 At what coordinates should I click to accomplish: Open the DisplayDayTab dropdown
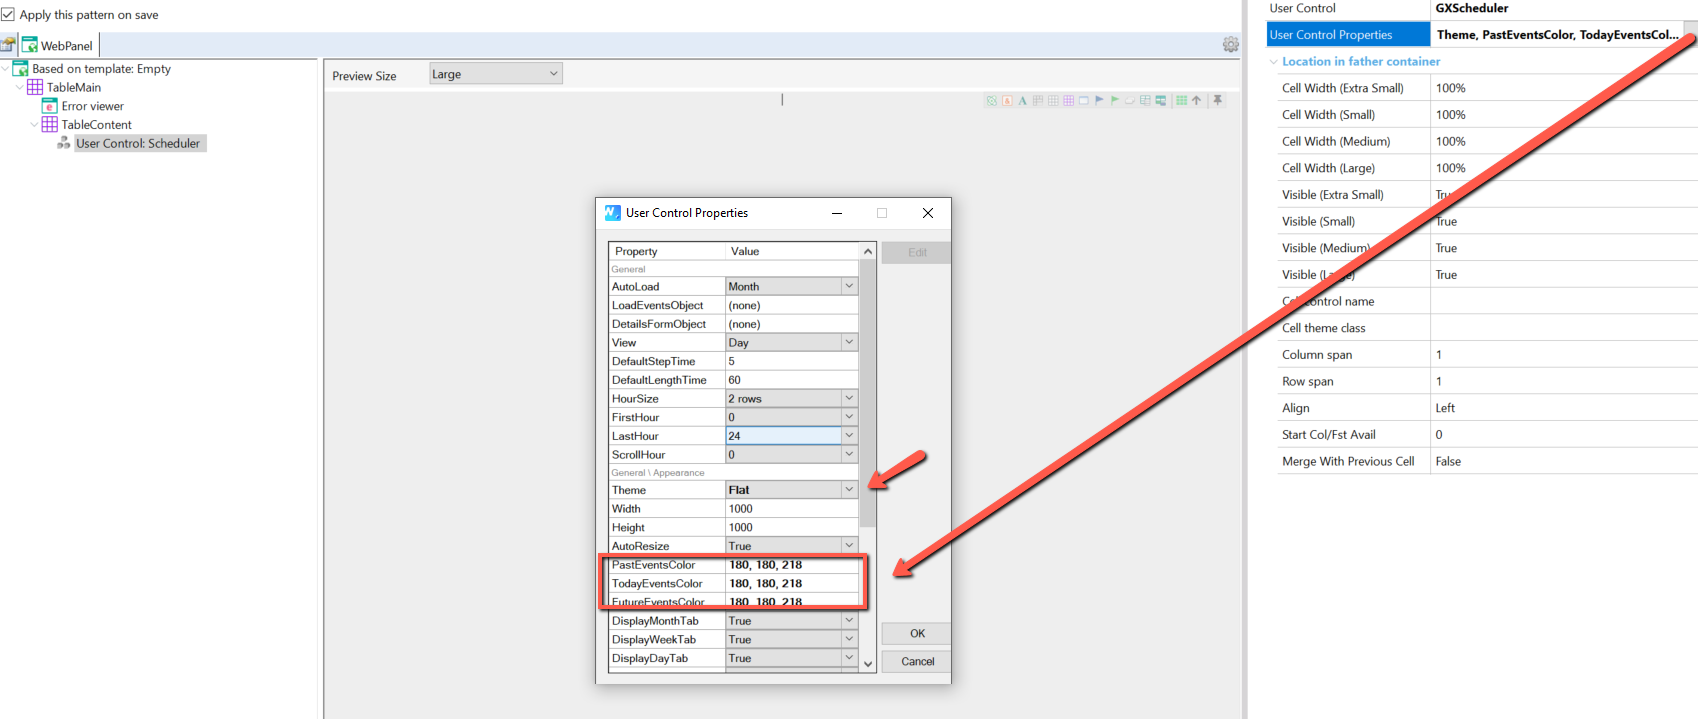click(x=848, y=658)
